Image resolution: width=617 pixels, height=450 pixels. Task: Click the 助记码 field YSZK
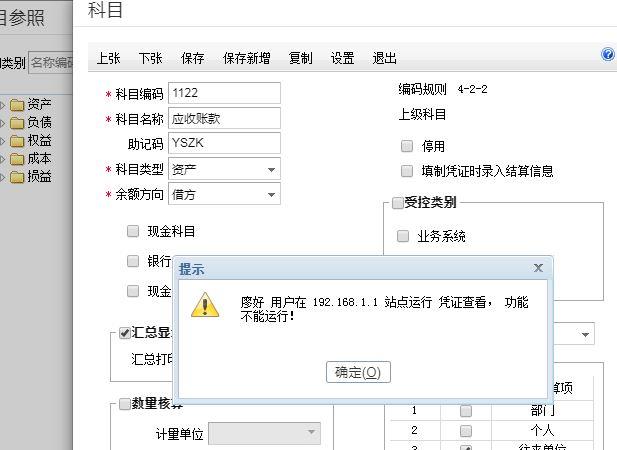click(x=224, y=143)
